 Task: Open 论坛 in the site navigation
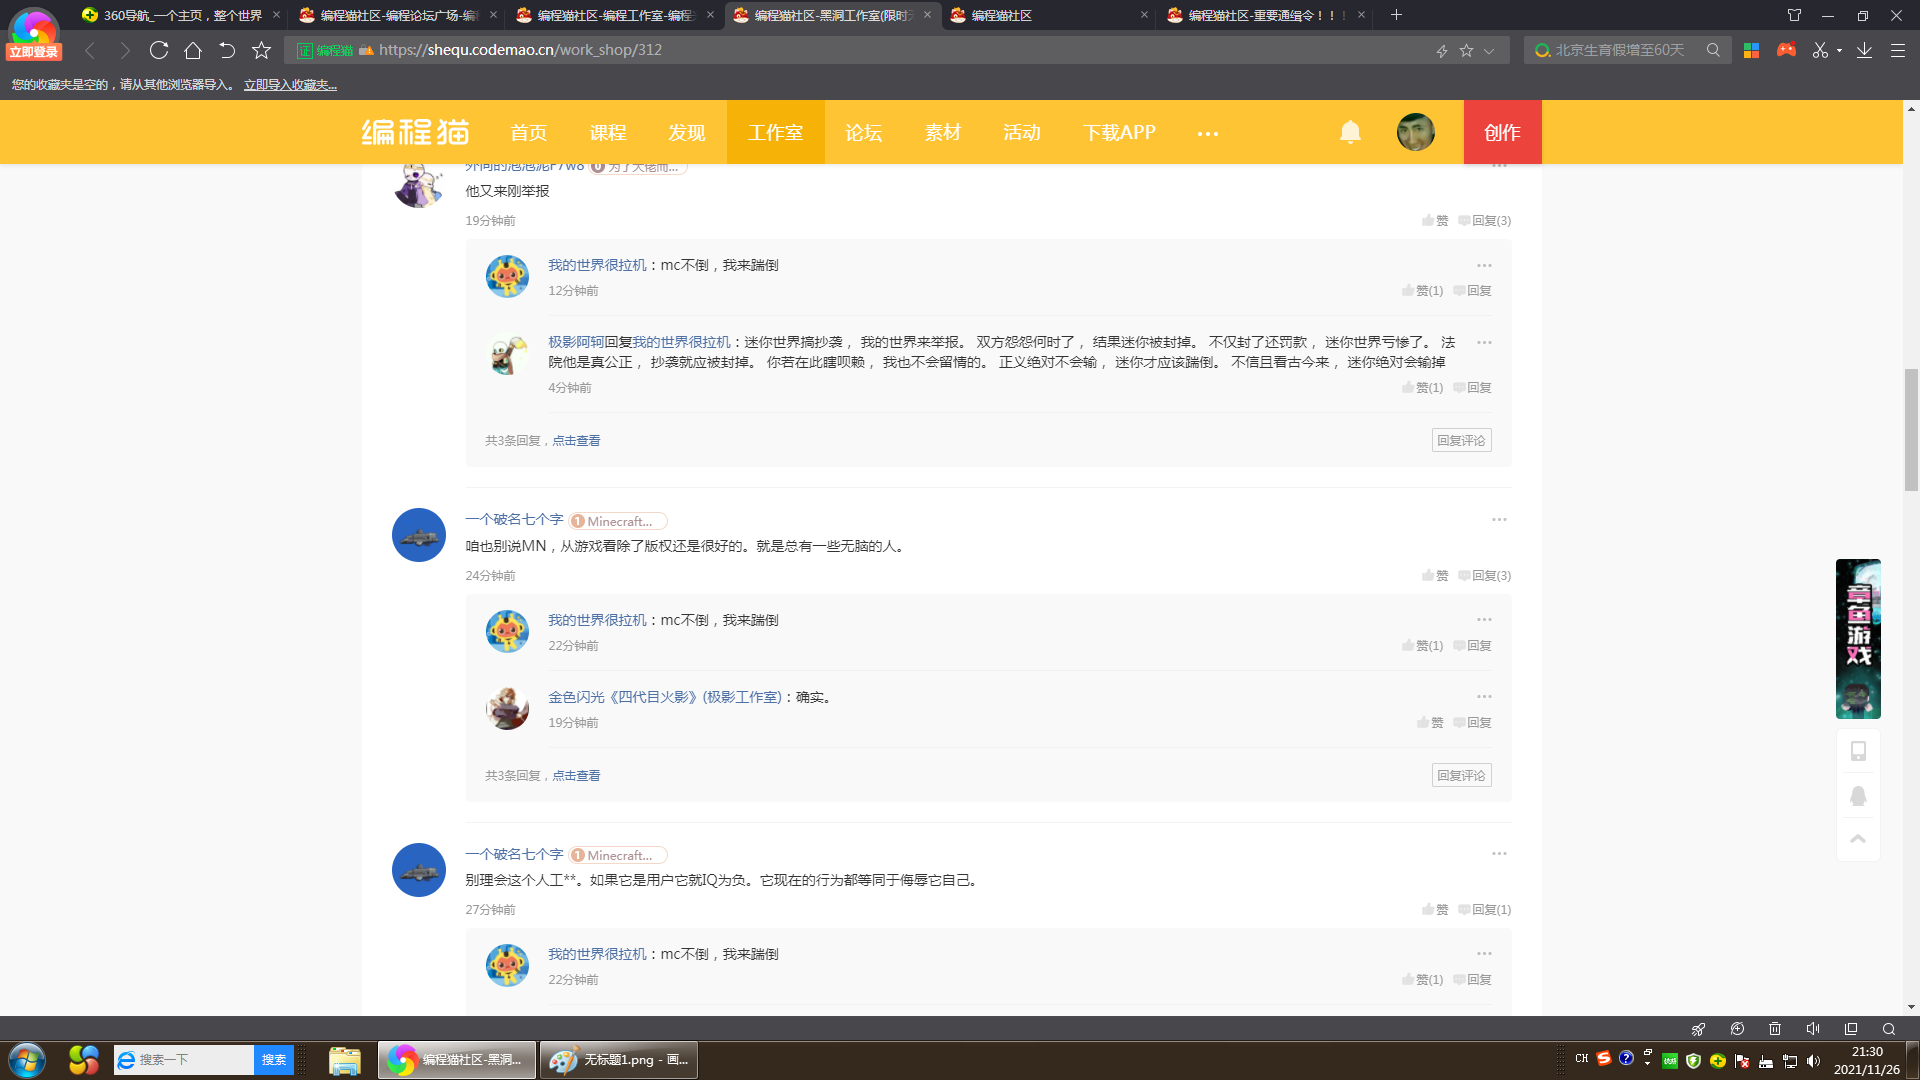coord(863,132)
